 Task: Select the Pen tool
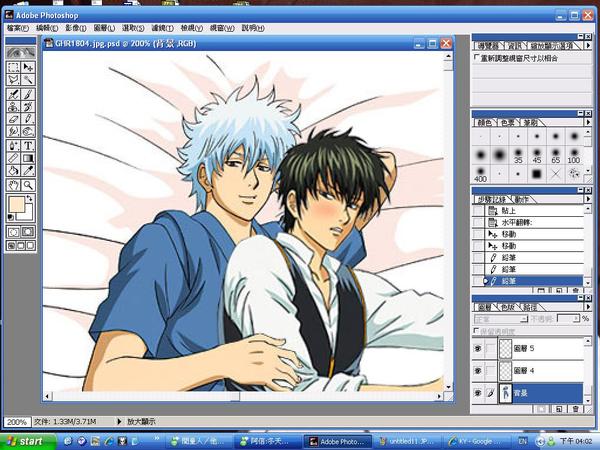13,146
